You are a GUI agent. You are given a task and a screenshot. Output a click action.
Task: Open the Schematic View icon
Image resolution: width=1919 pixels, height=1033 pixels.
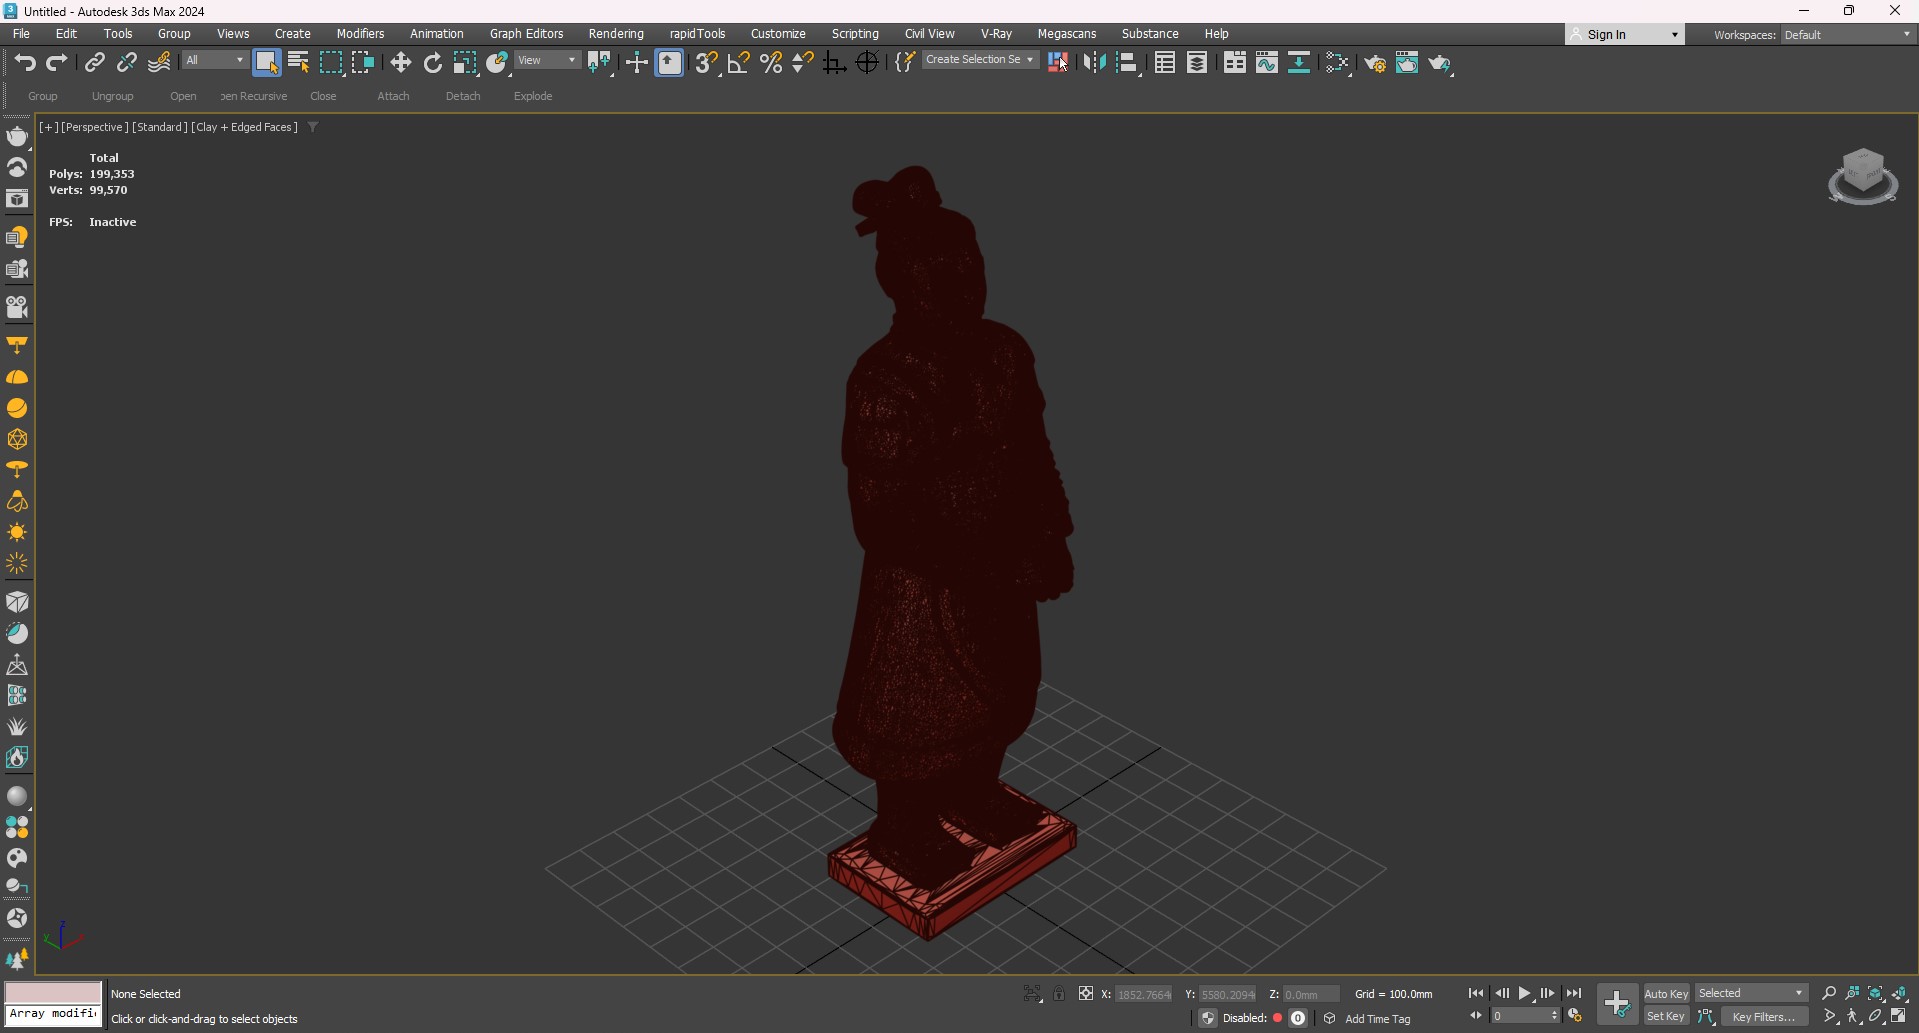pos(1338,63)
